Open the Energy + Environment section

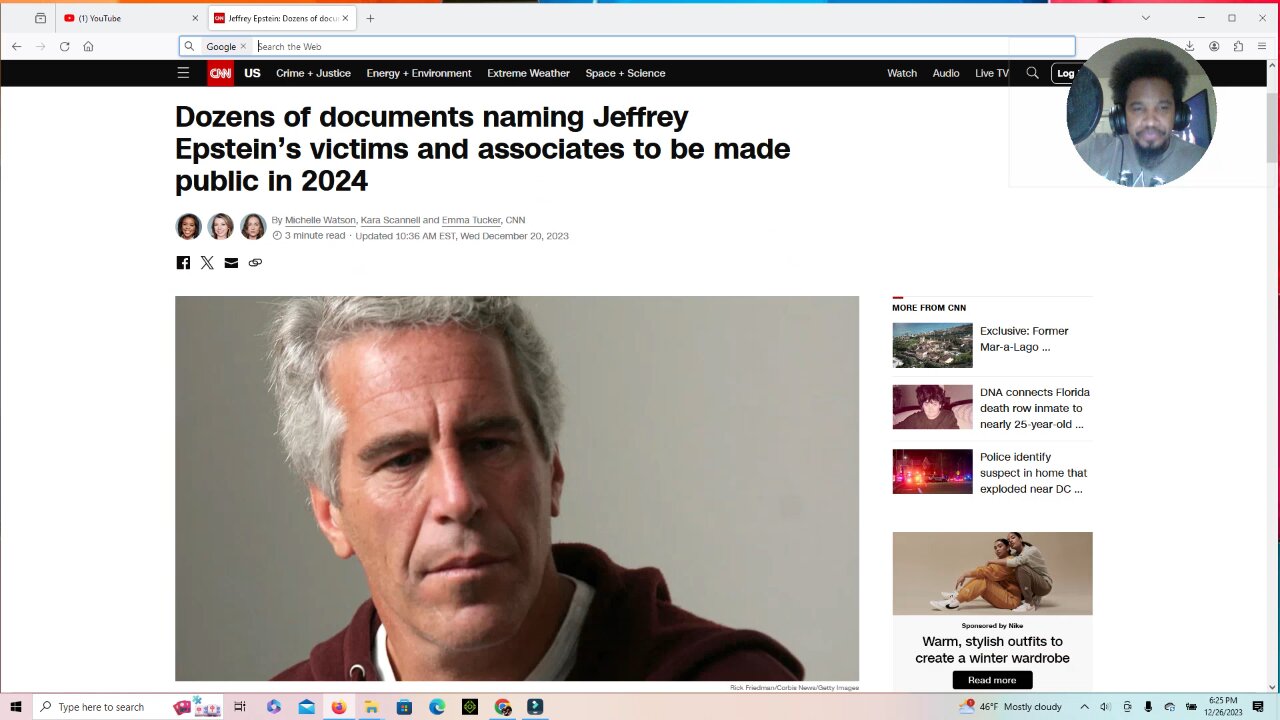(x=418, y=73)
